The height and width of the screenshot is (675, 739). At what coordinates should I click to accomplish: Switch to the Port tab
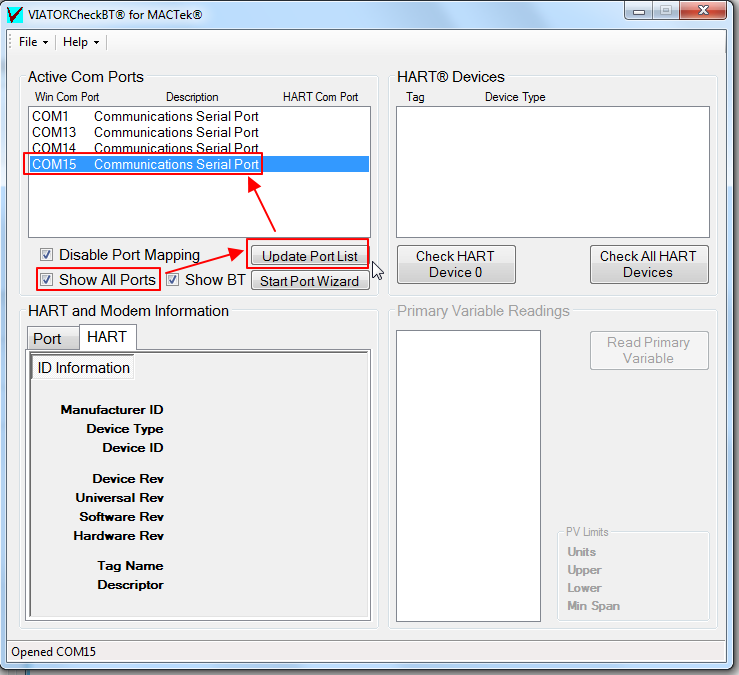pyautogui.click(x=52, y=338)
